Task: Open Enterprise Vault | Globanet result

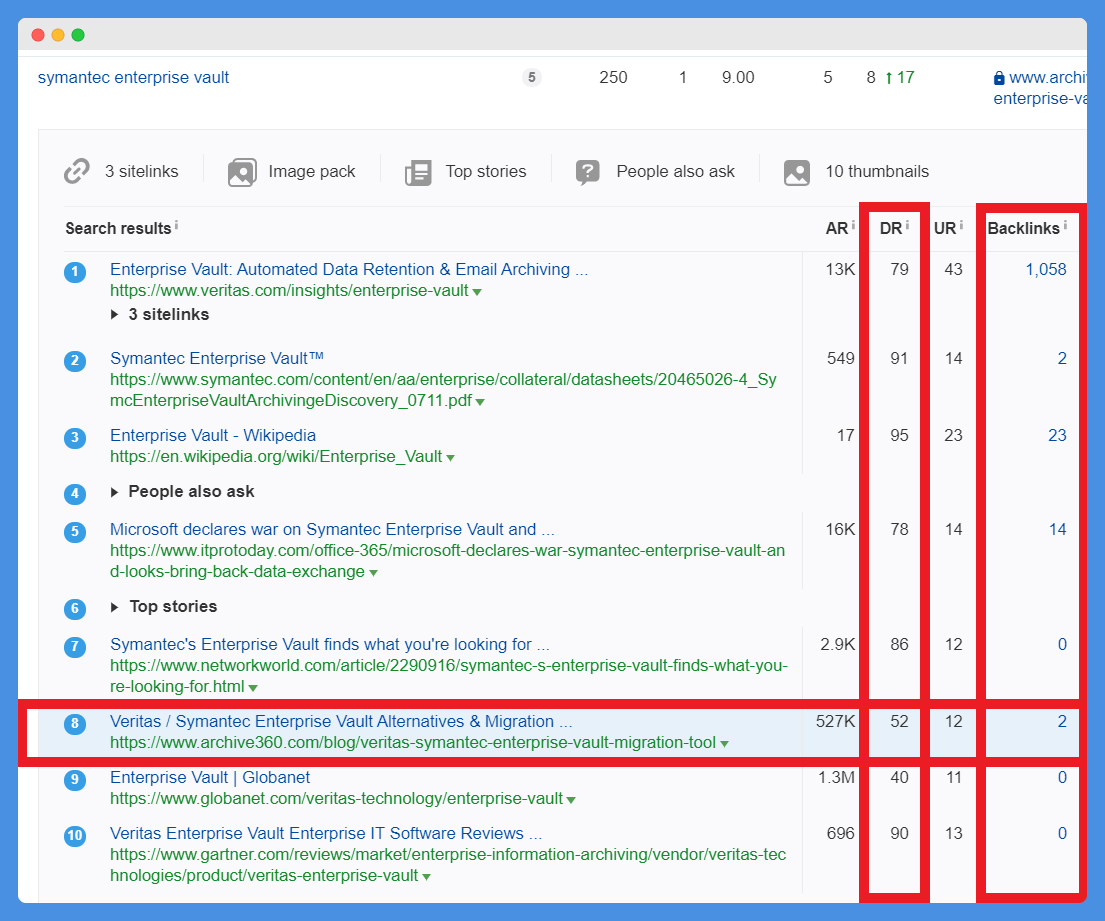Action: click(x=210, y=777)
